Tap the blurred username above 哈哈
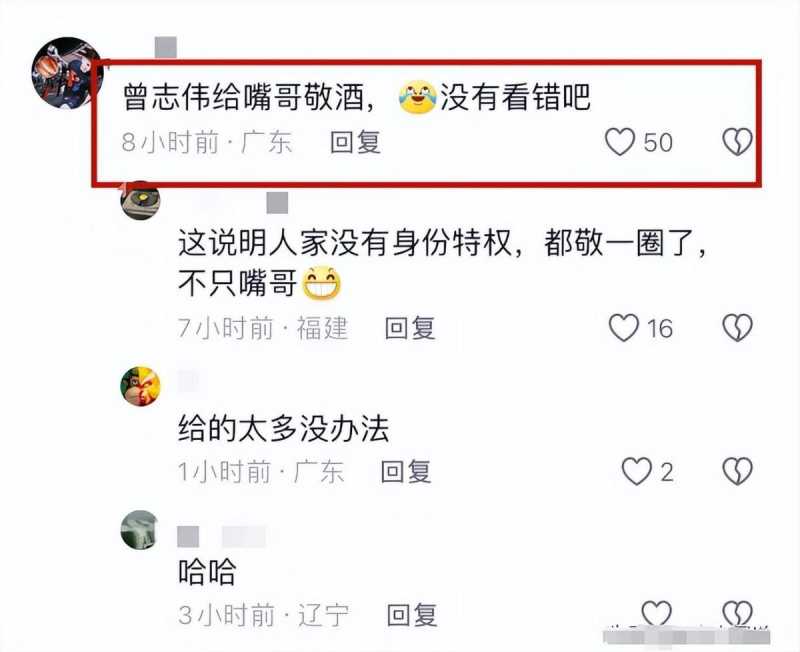 click(x=222, y=537)
